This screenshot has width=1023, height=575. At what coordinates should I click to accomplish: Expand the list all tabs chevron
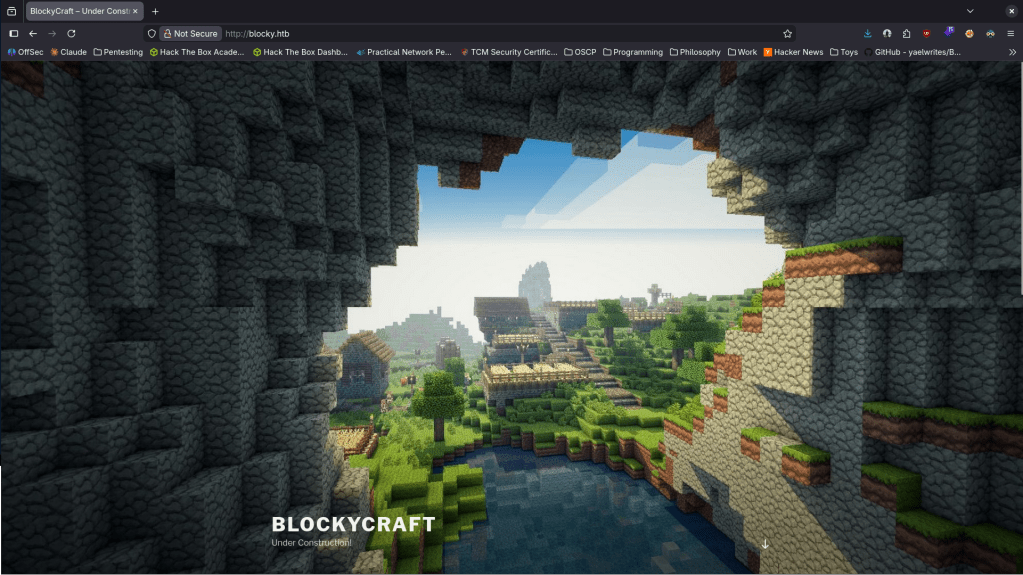coord(969,11)
